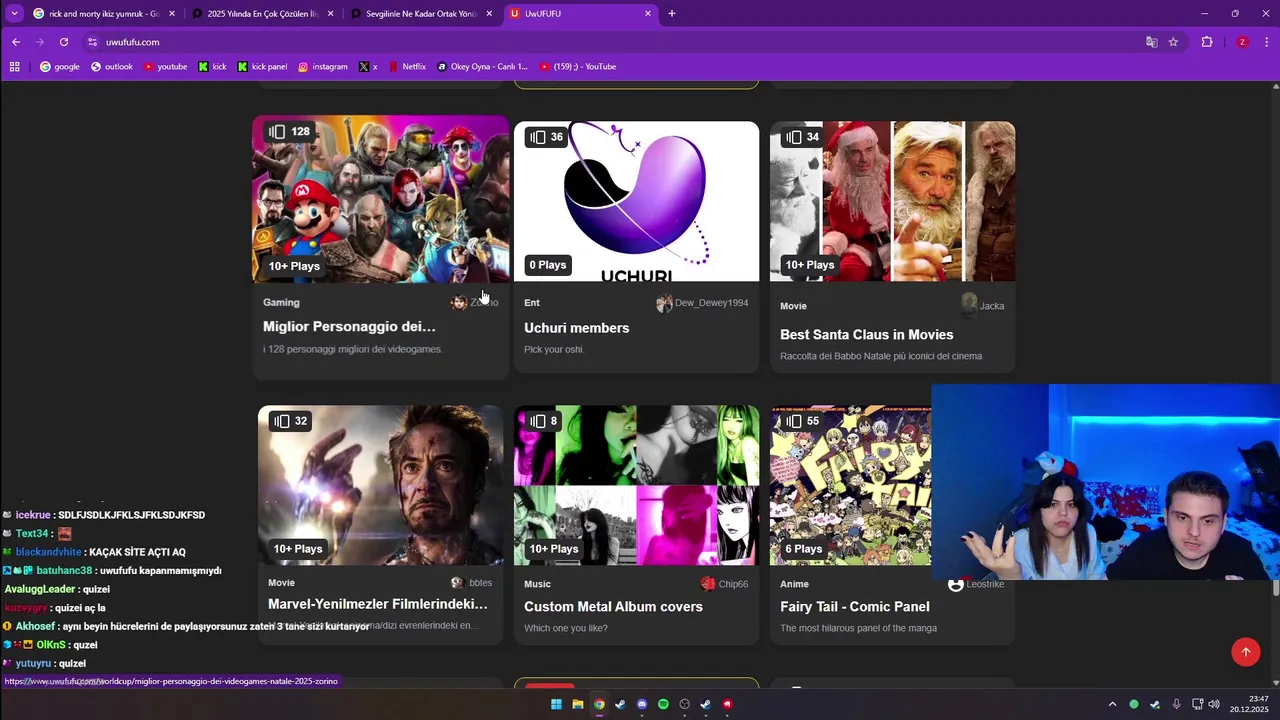Click the Uchuri members title
Image resolution: width=1280 pixels, height=720 pixels.
coord(576,328)
